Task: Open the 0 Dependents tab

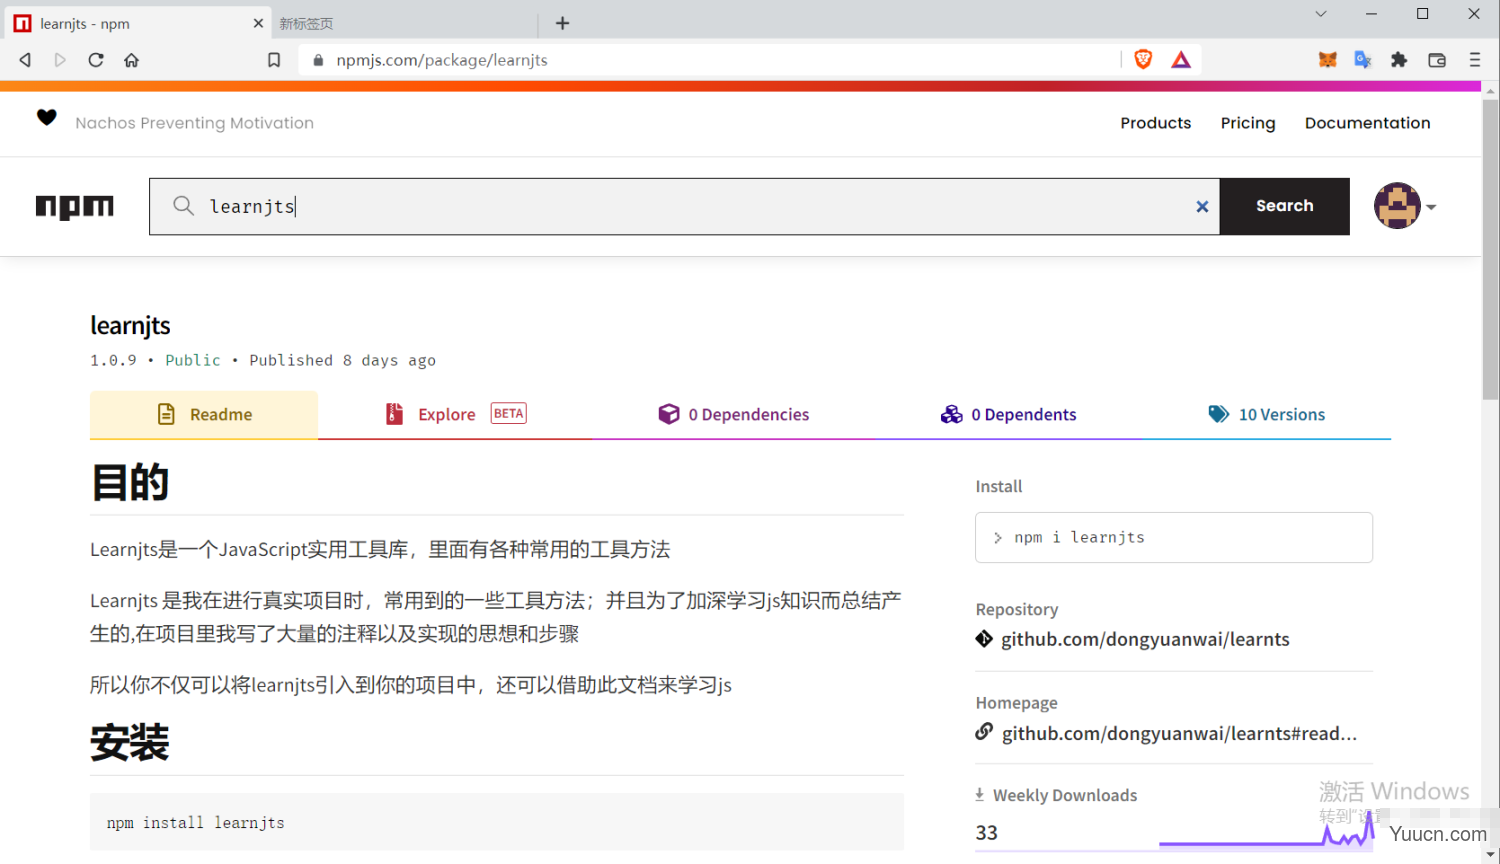Action: tap(1008, 414)
